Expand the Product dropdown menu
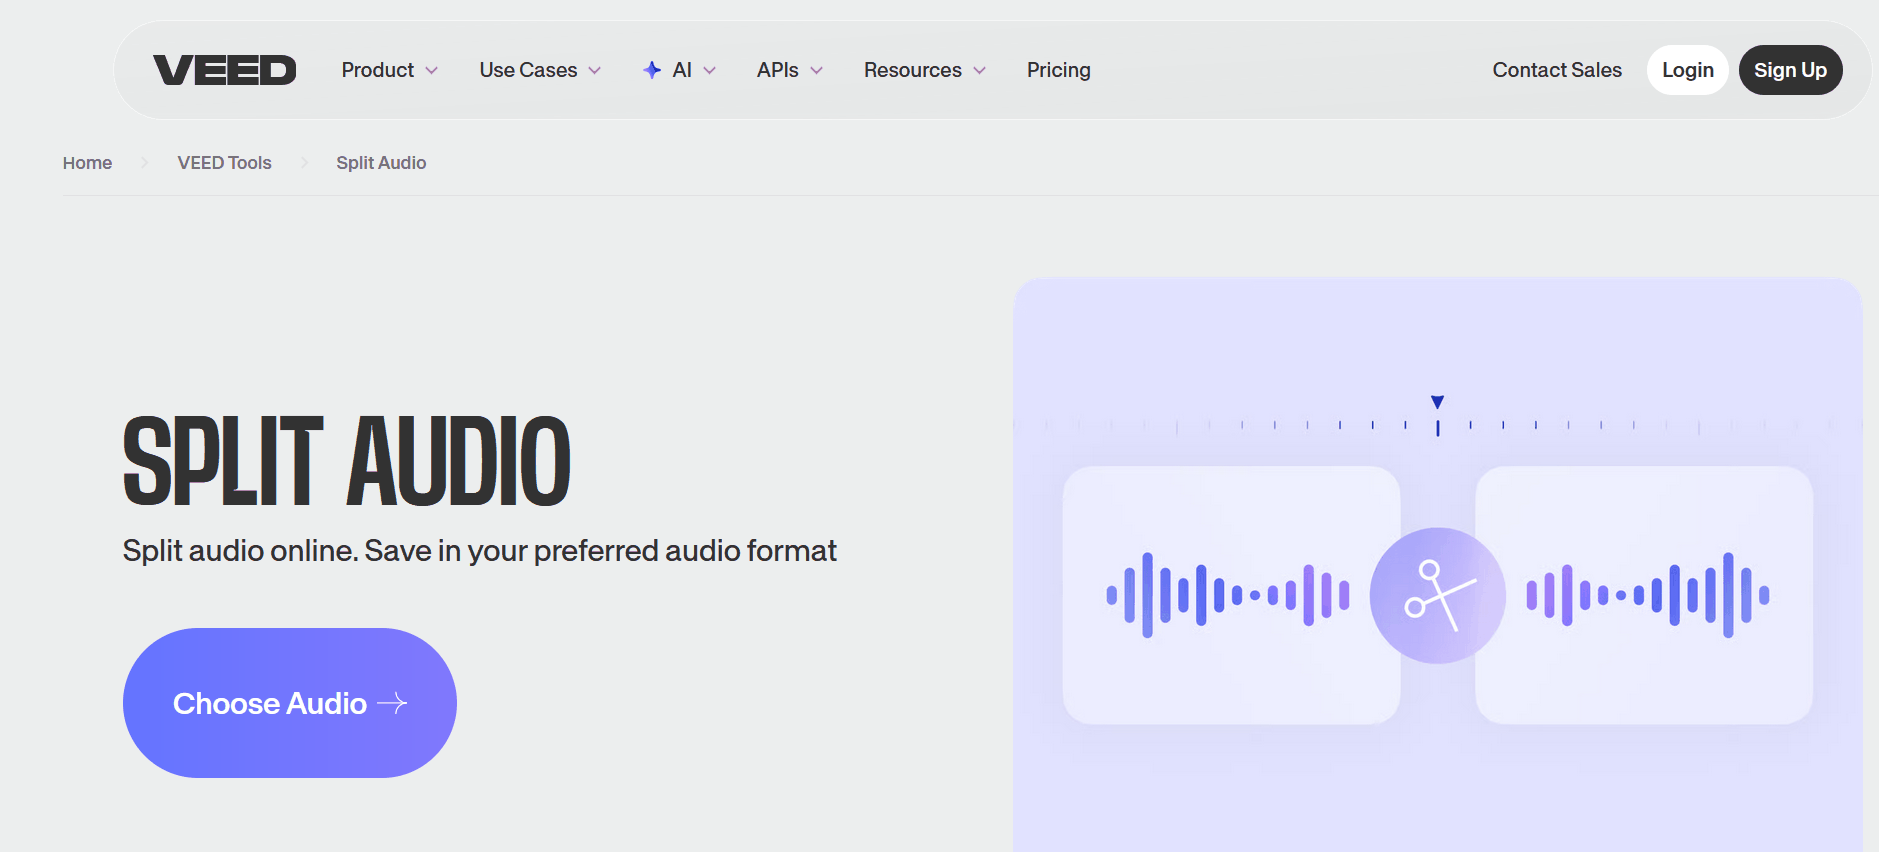Image resolution: width=1879 pixels, height=852 pixels. click(389, 70)
